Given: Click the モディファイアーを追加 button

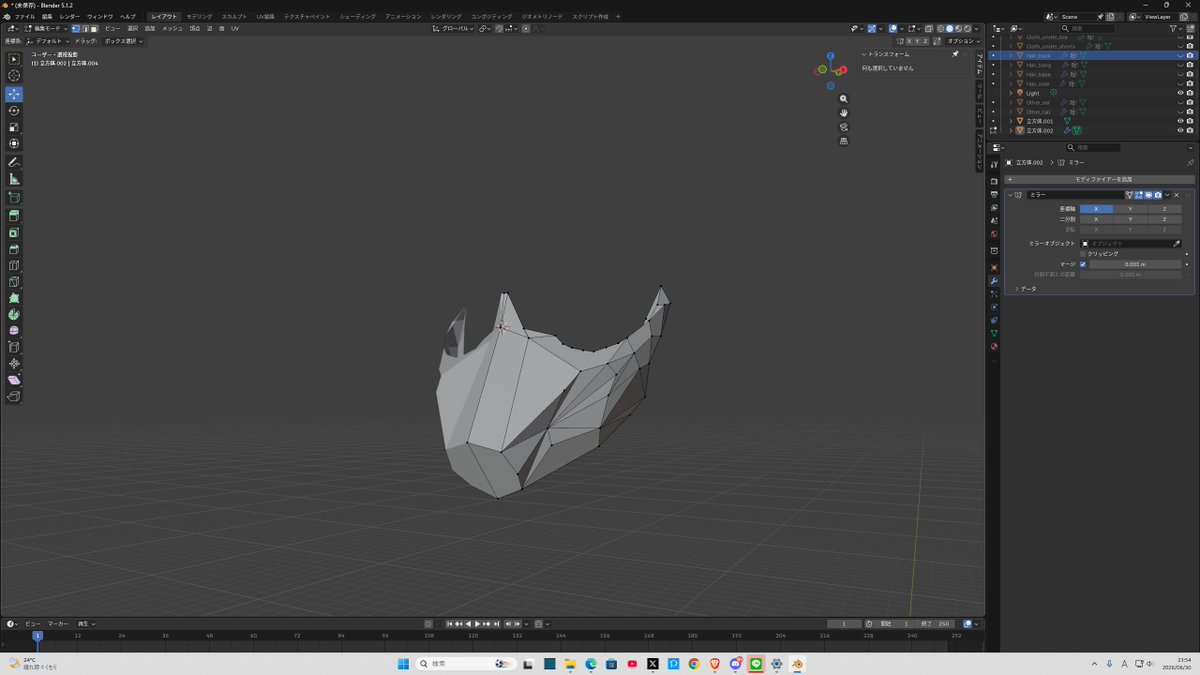Looking at the screenshot, I should (1098, 179).
